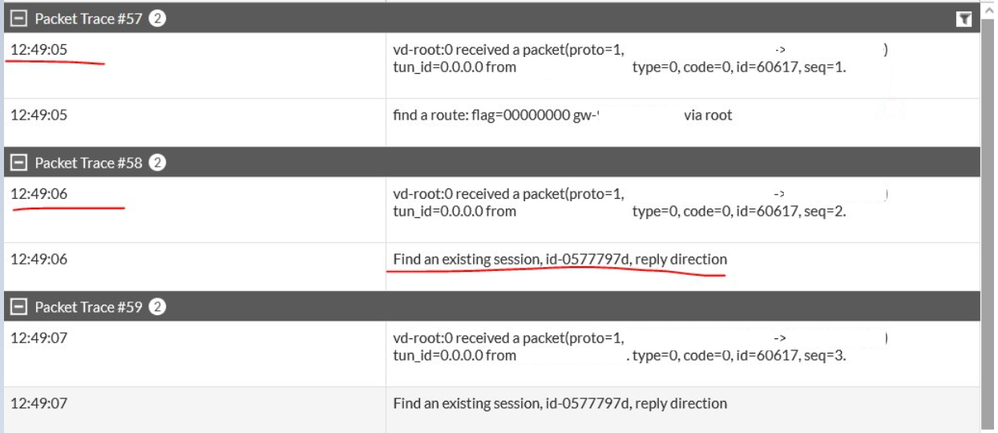
Task: Click the underlined 'Find an existing session' message
Action: (560, 259)
